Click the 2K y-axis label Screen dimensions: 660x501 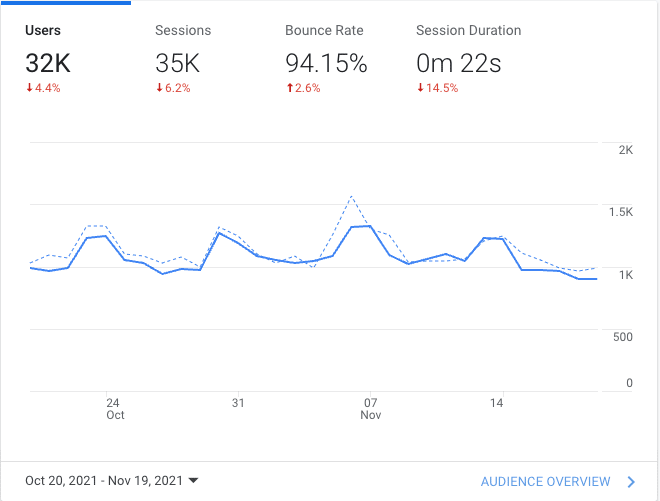625,150
